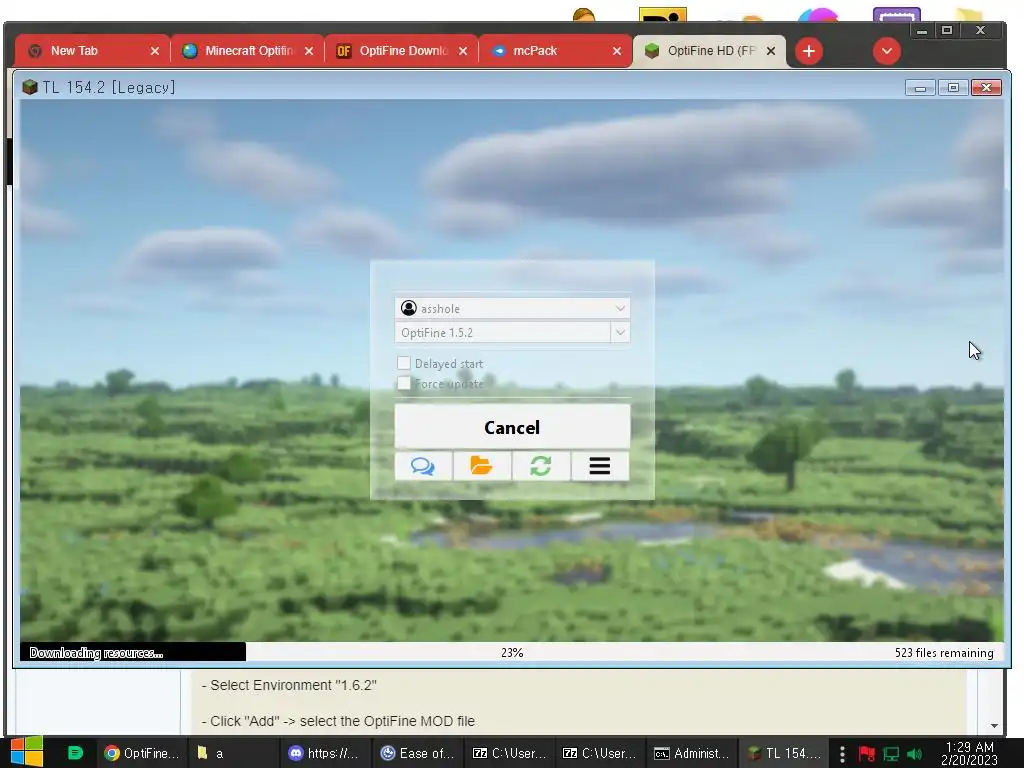Image resolution: width=1024 pixels, height=768 pixels.
Task: Open the green chat app taskbar icon
Action: click(x=76, y=753)
